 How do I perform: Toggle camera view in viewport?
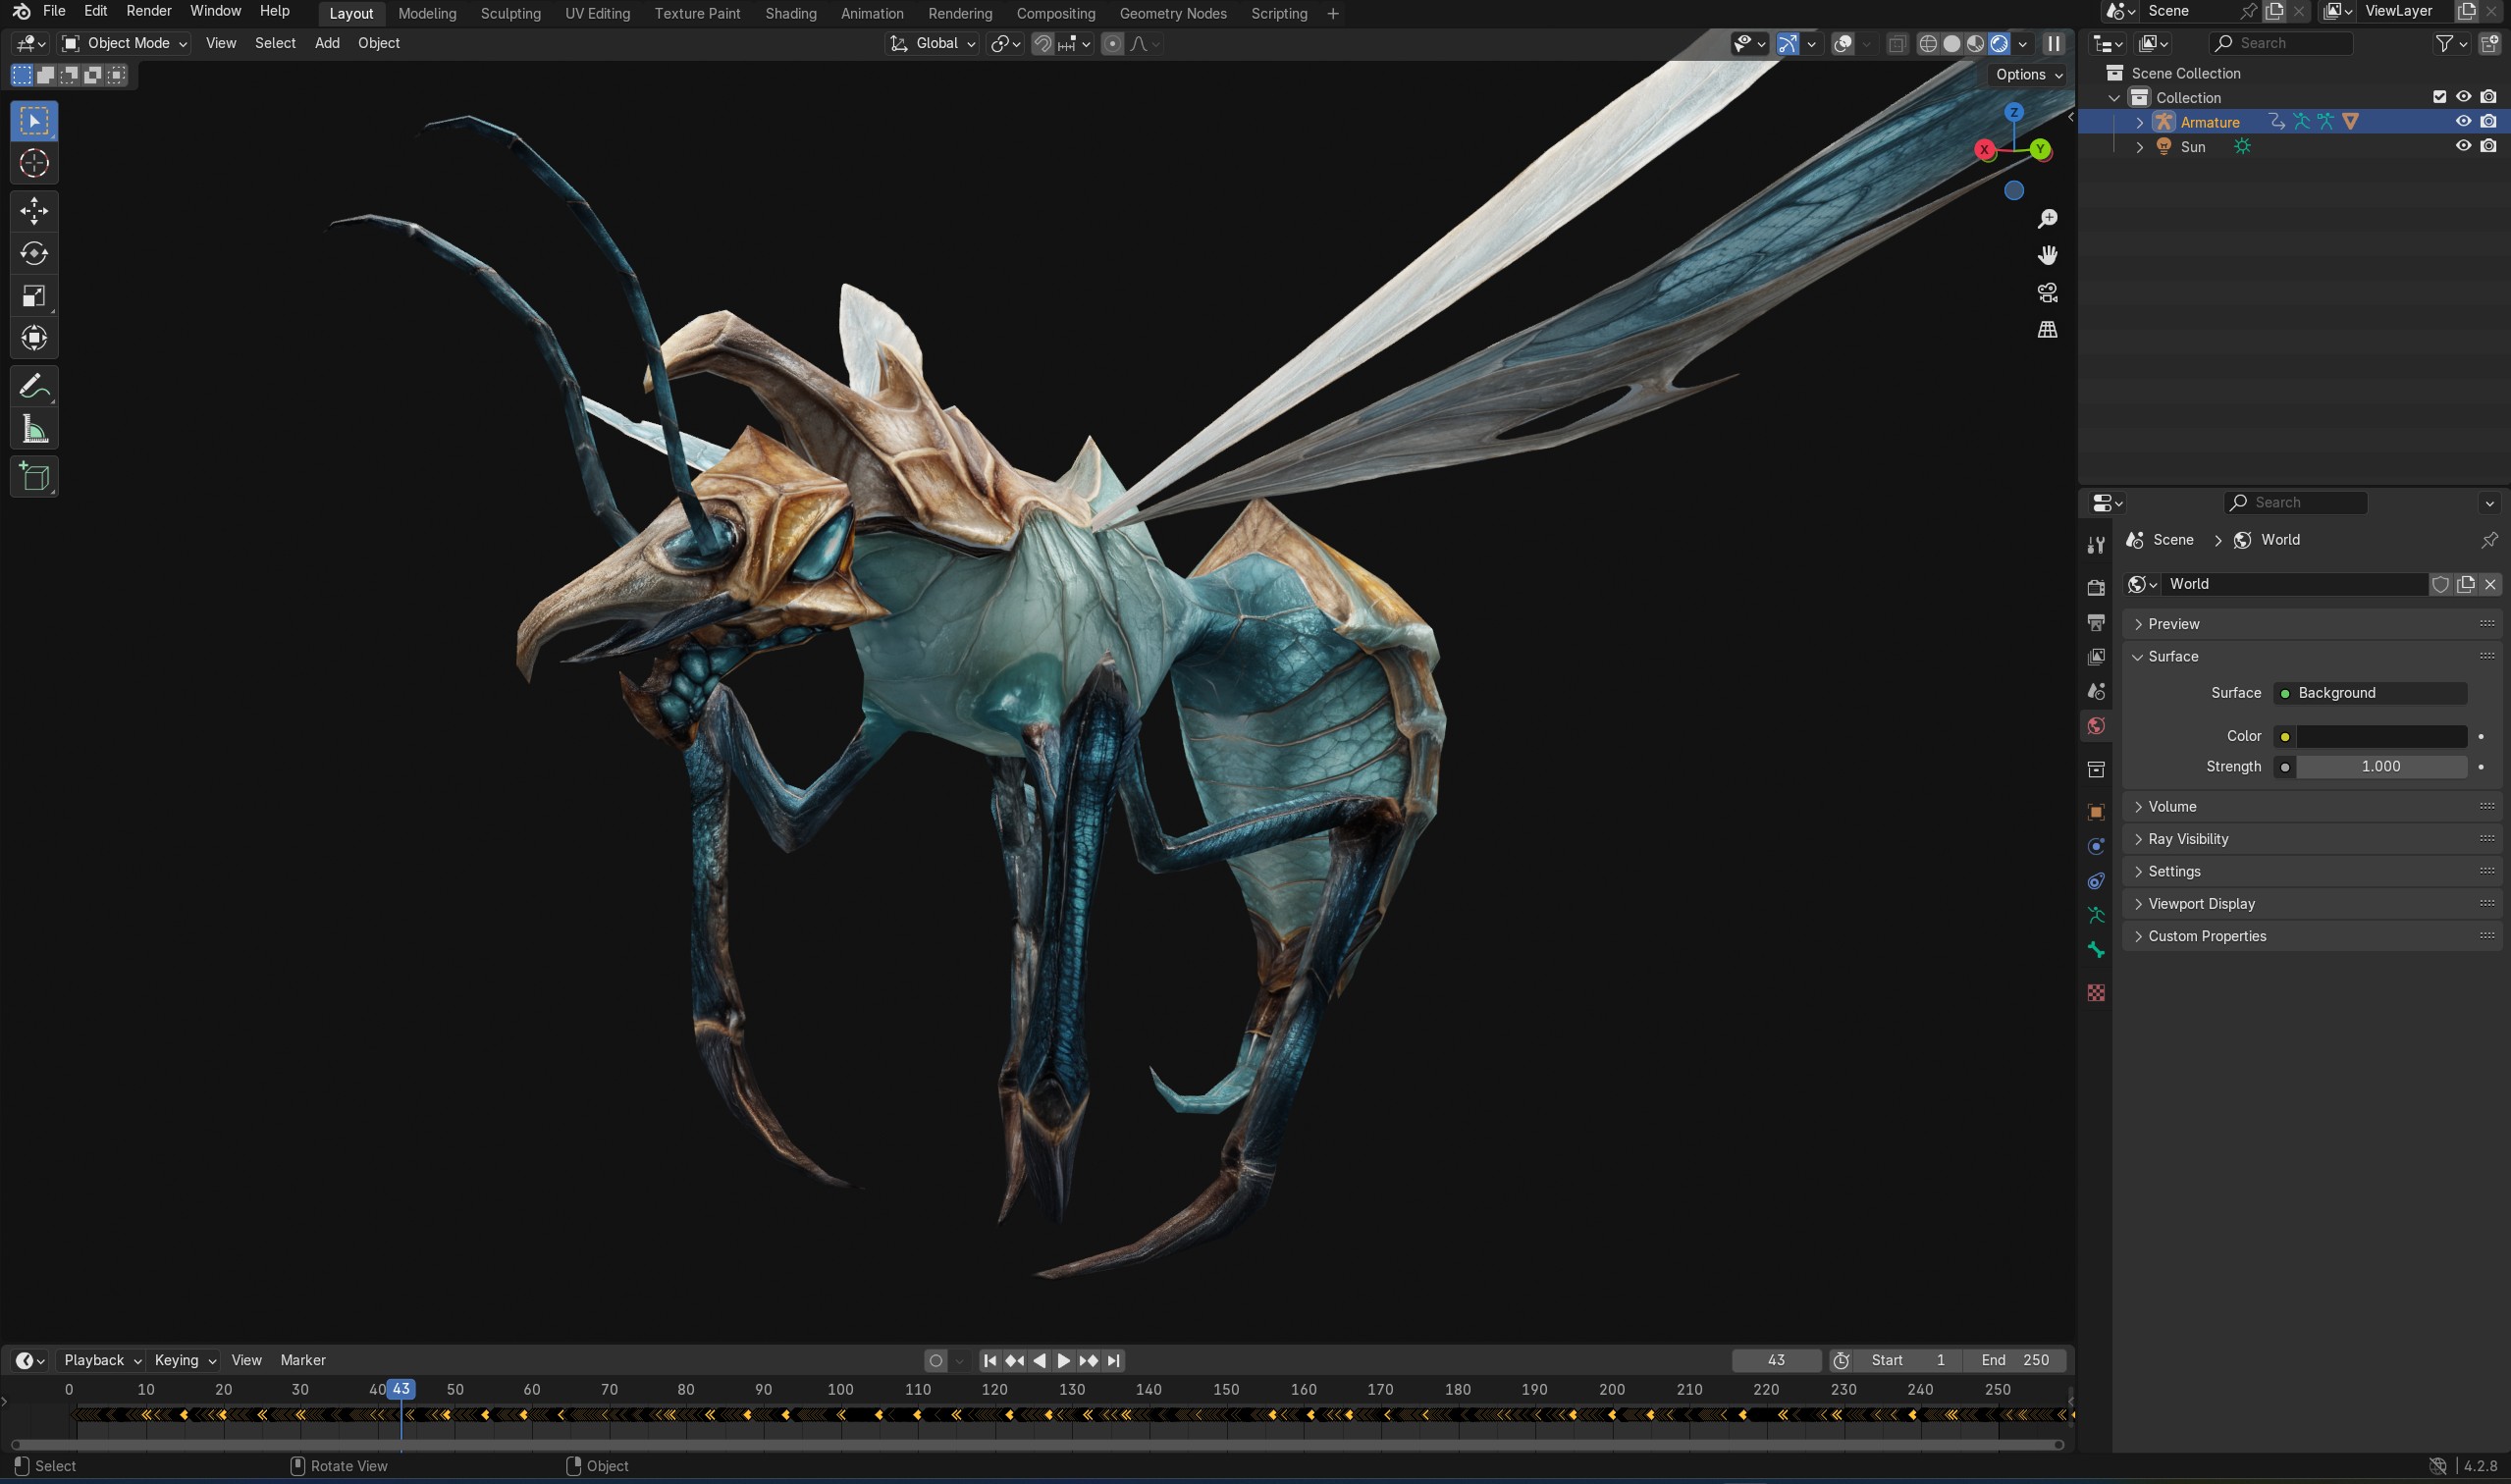2047,293
